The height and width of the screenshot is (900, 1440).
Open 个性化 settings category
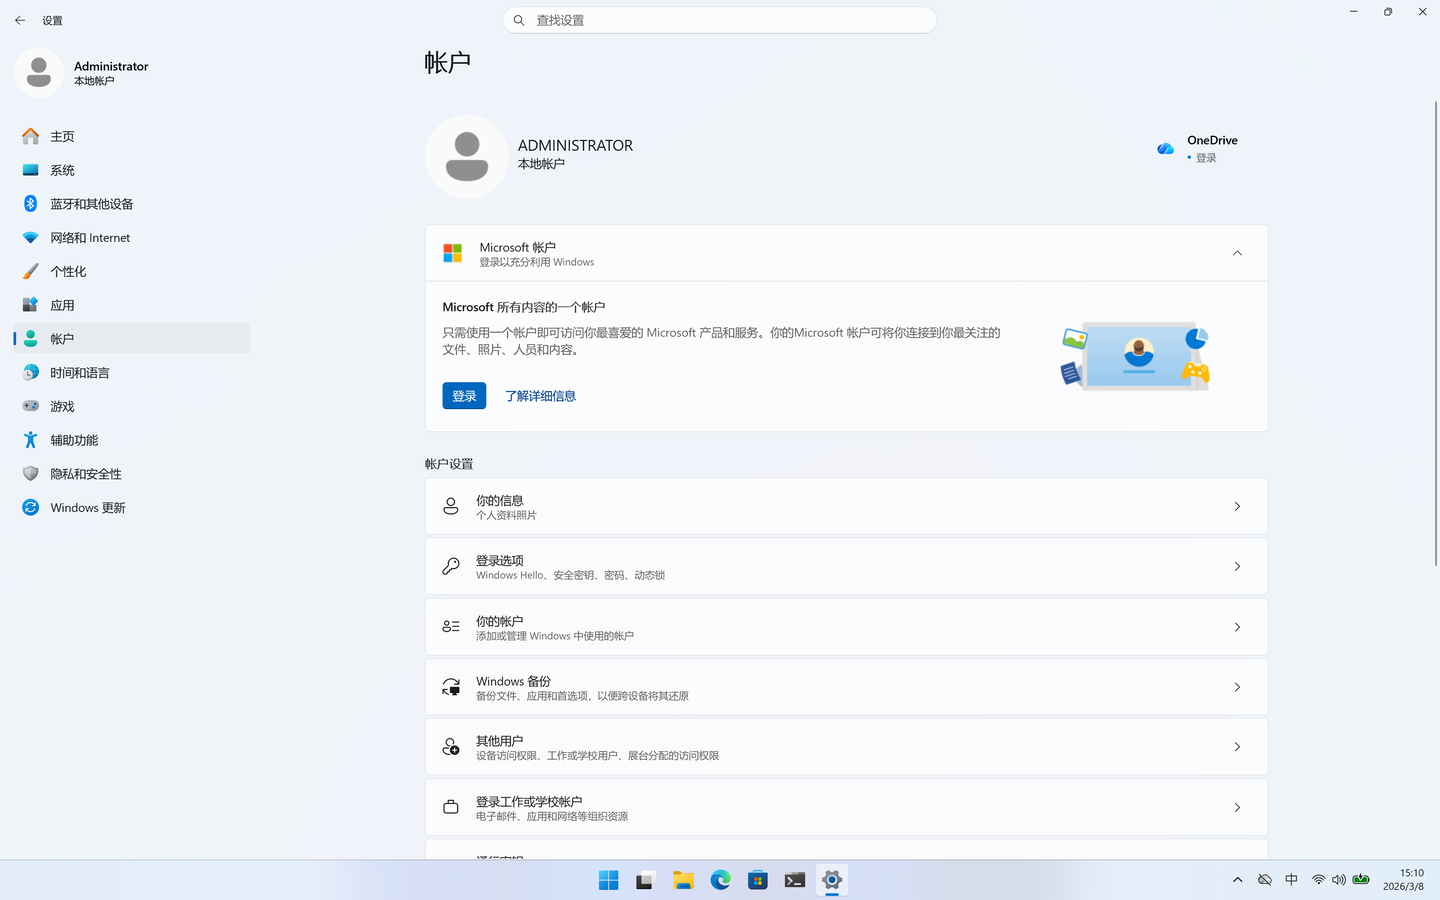pyautogui.click(x=131, y=271)
